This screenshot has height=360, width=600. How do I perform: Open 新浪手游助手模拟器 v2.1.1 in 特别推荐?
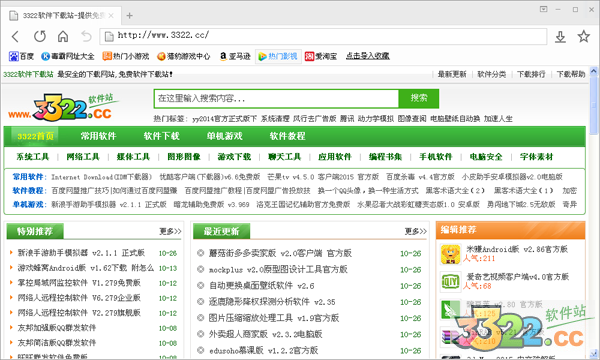click(81, 253)
